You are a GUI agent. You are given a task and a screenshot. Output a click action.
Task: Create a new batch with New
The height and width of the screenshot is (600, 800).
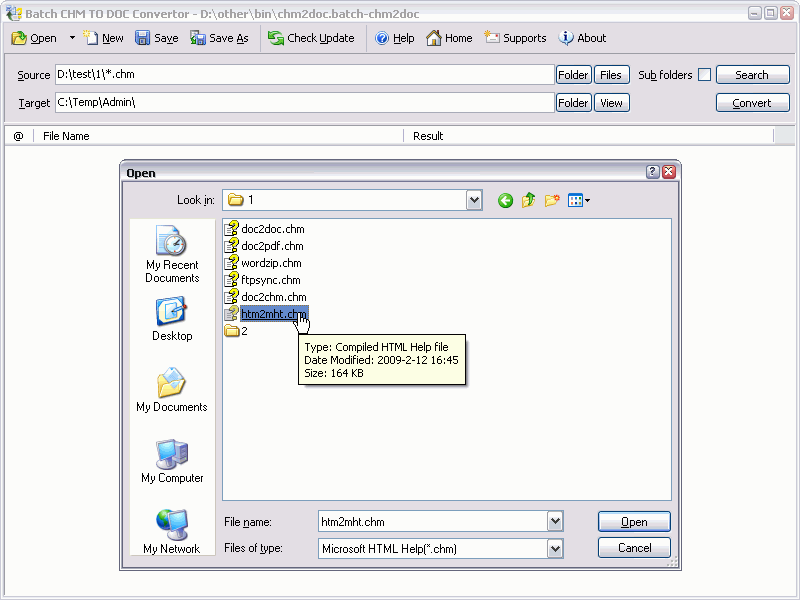[x=103, y=38]
